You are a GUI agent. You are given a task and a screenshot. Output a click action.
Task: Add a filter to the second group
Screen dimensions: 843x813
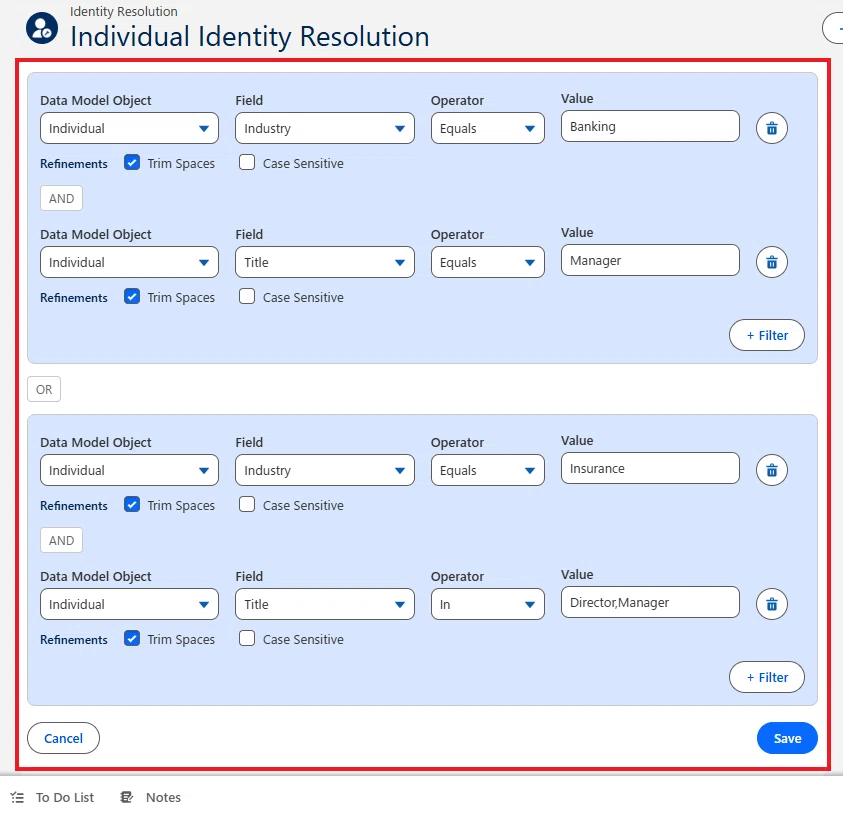[x=767, y=678]
